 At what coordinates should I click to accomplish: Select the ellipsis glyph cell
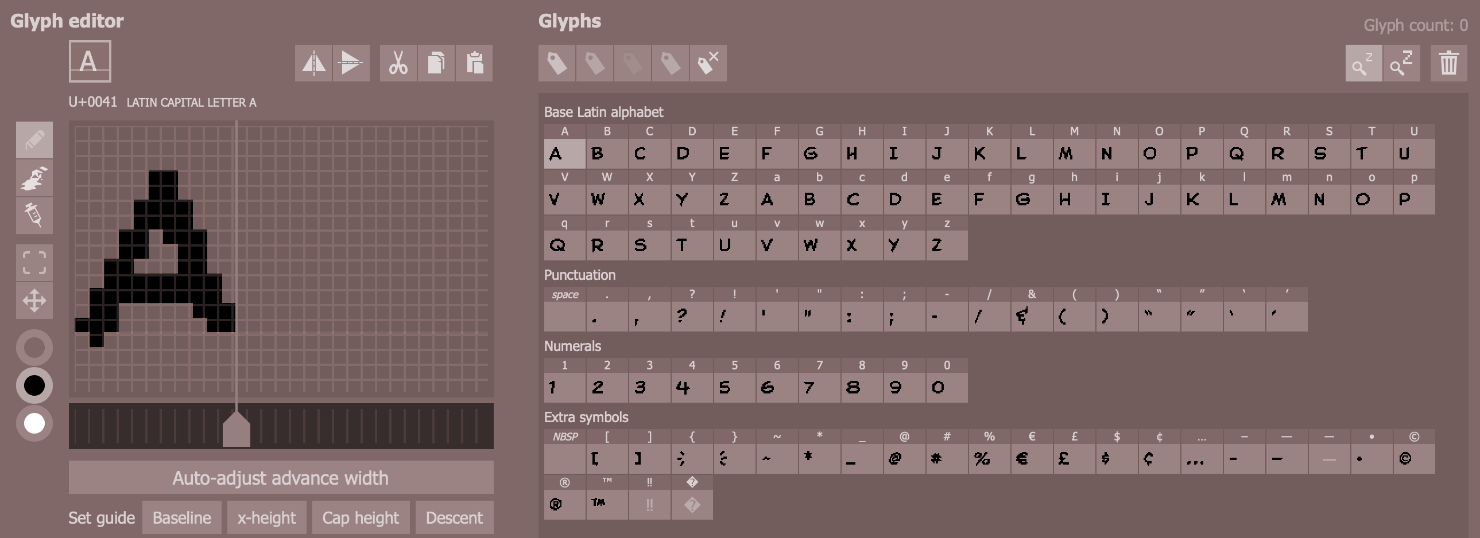1202,451
